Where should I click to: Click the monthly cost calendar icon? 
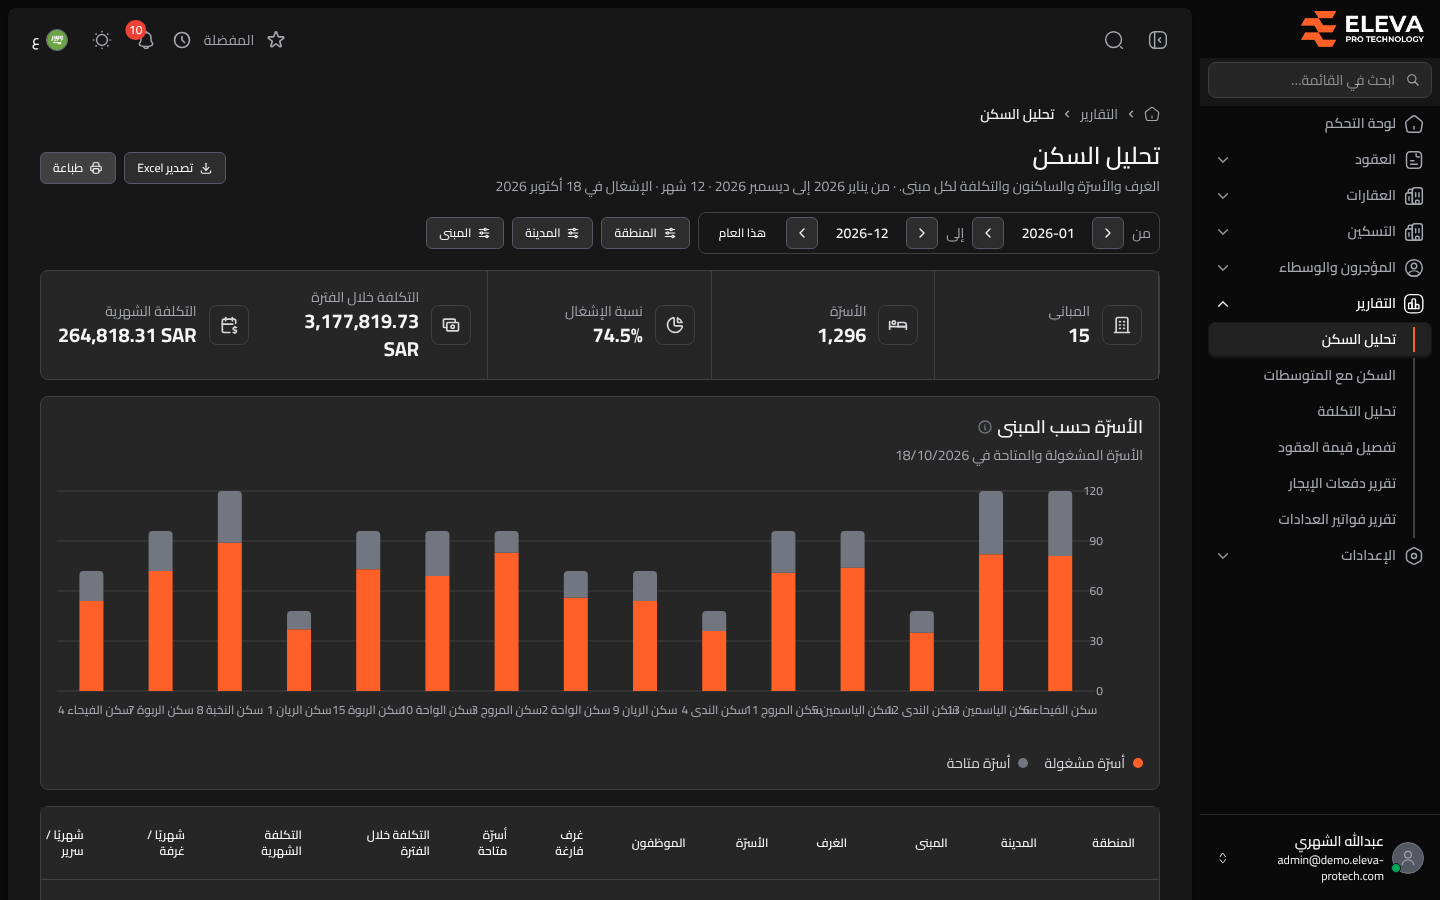(x=229, y=325)
